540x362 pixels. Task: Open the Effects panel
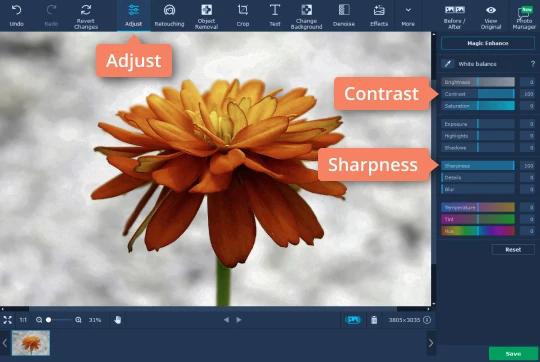379,15
